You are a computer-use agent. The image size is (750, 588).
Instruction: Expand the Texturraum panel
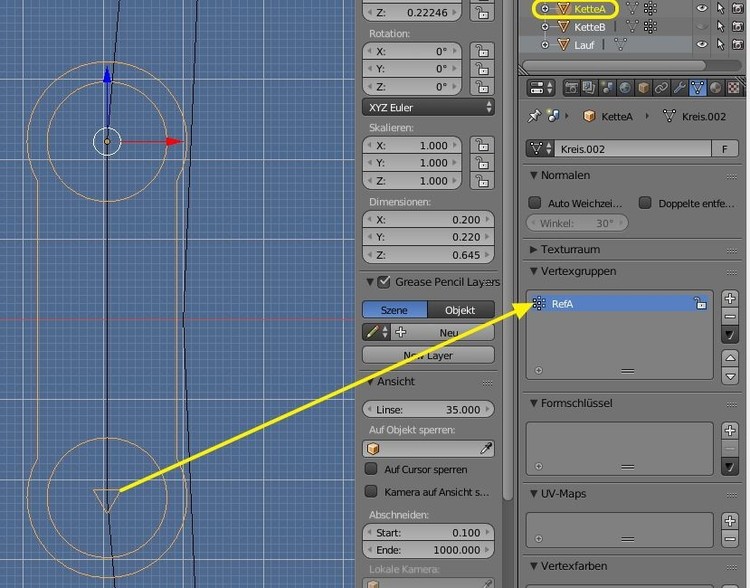(534, 249)
